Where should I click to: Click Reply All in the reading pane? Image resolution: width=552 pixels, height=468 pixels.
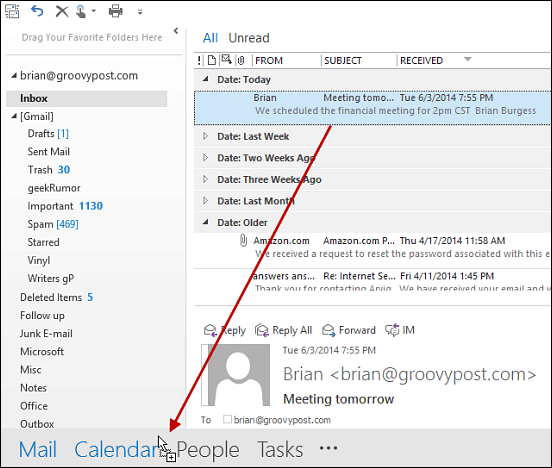click(283, 330)
